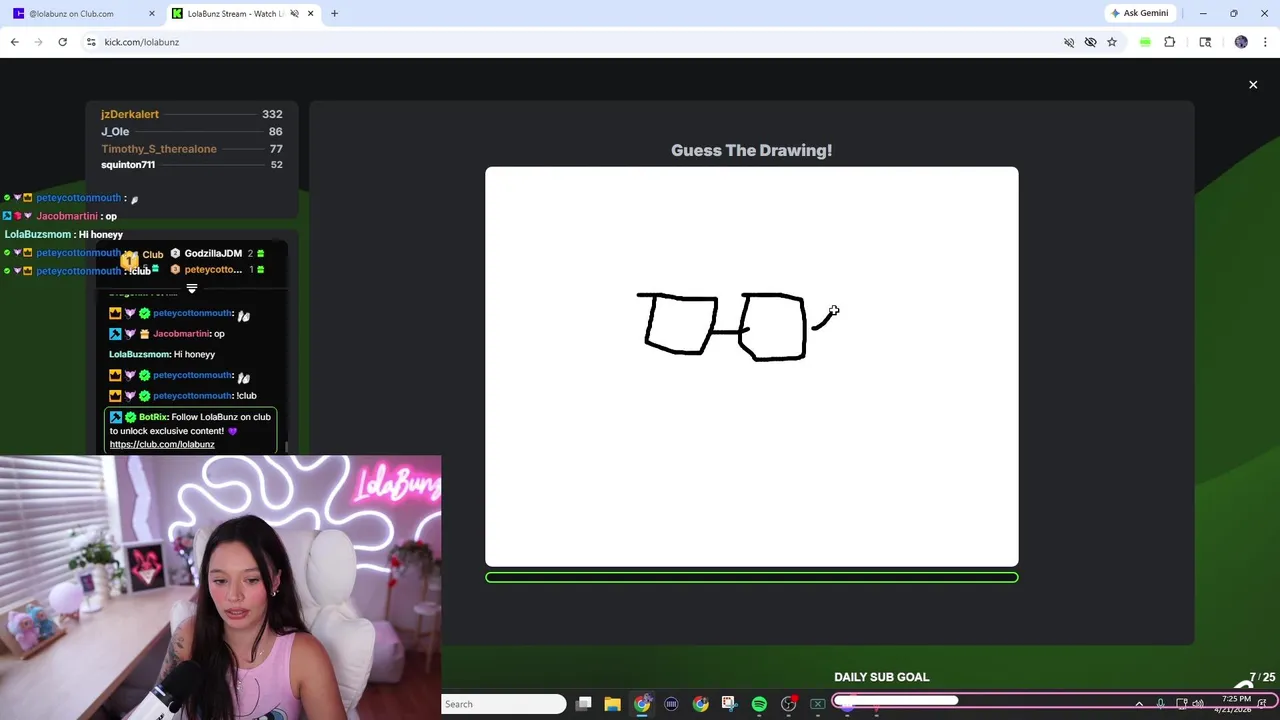1280x720 pixels.
Task: Open a new browser tab
Action: click(334, 14)
